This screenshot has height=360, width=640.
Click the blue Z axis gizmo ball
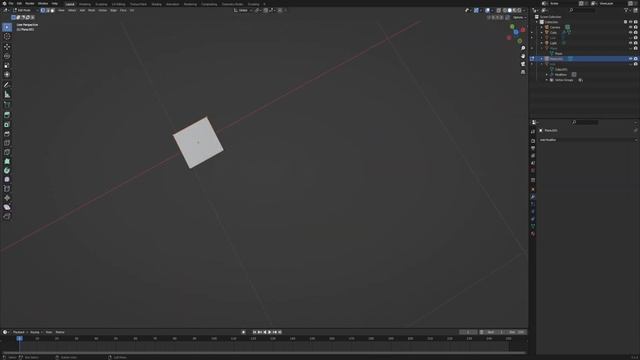point(516,32)
